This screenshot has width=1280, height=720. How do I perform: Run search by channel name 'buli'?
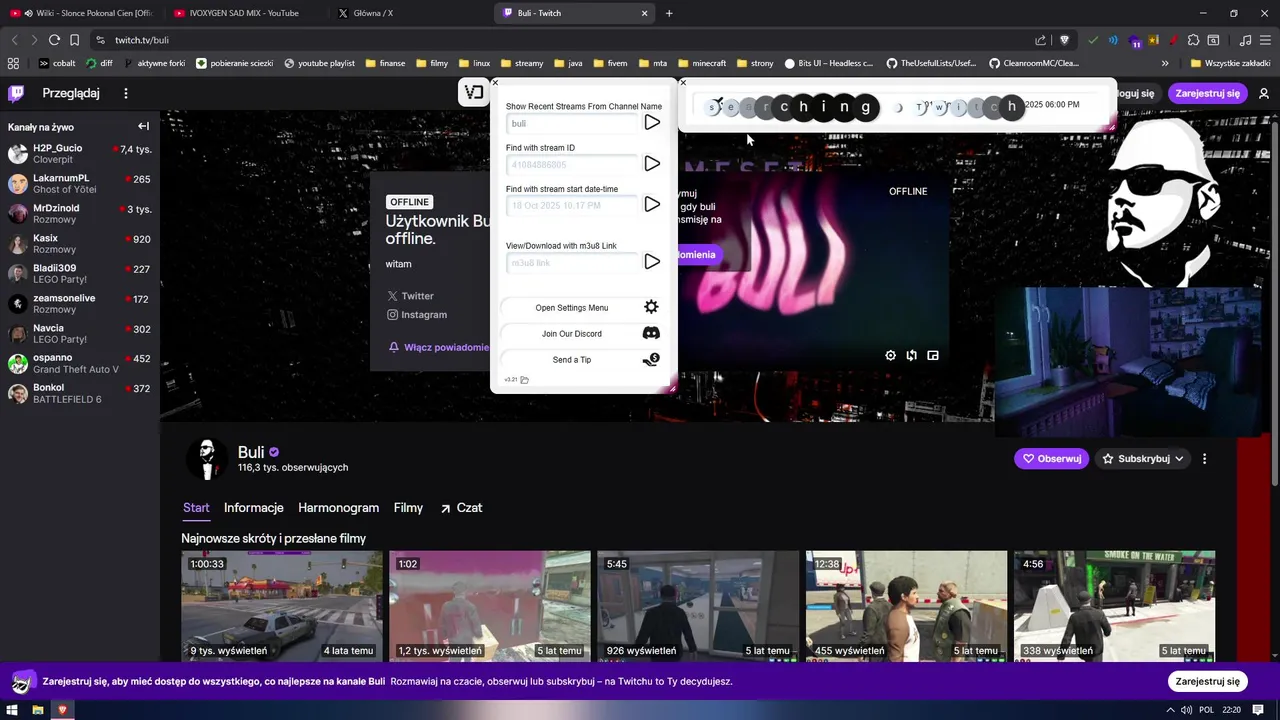pos(652,122)
